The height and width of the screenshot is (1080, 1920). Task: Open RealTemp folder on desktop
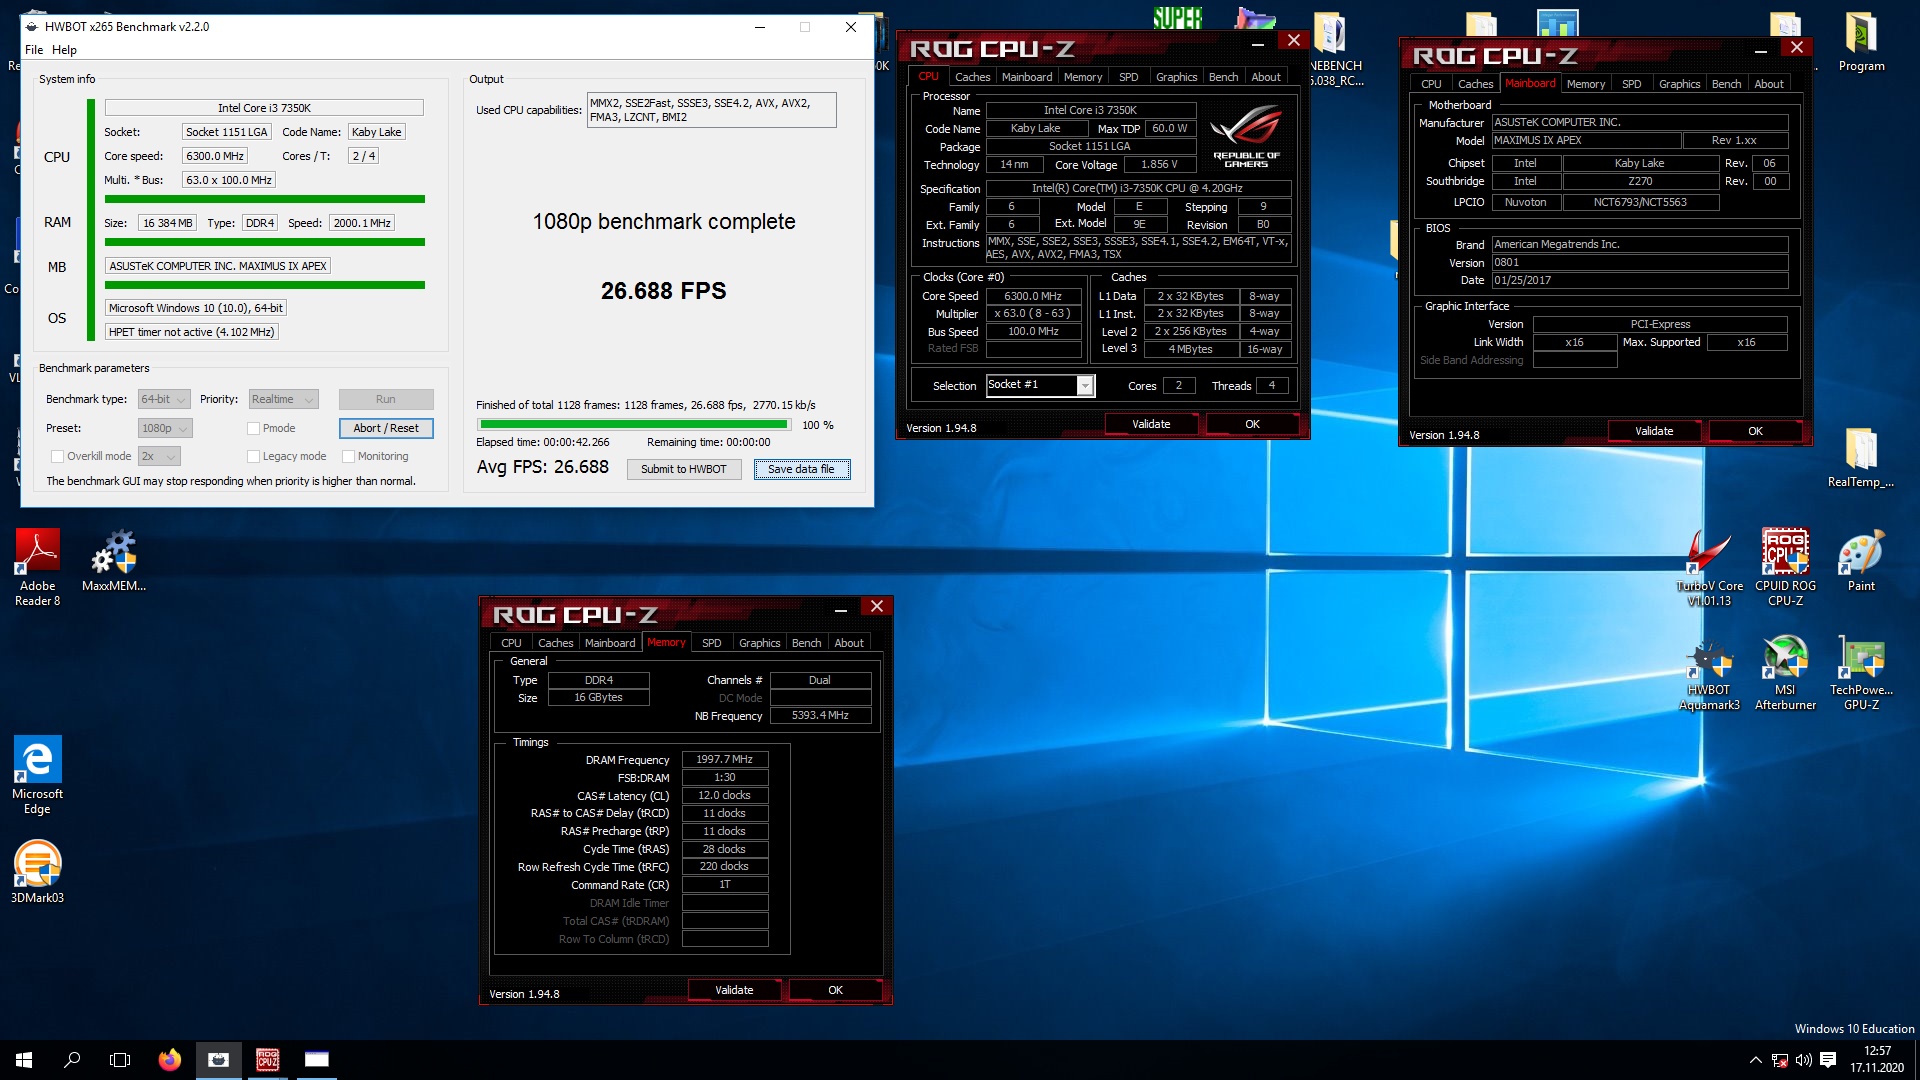pyautogui.click(x=1861, y=457)
